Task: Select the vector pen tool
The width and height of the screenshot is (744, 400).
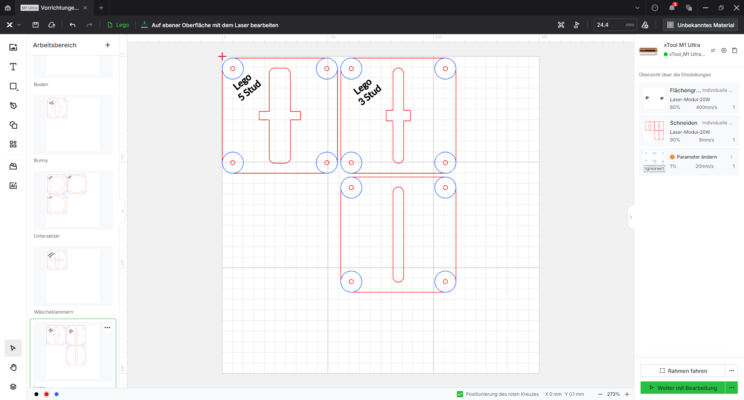Action: tap(13, 106)
